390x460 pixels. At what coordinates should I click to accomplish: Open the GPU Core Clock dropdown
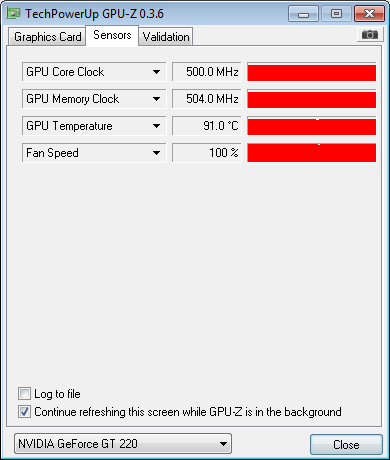click(156, 72)
